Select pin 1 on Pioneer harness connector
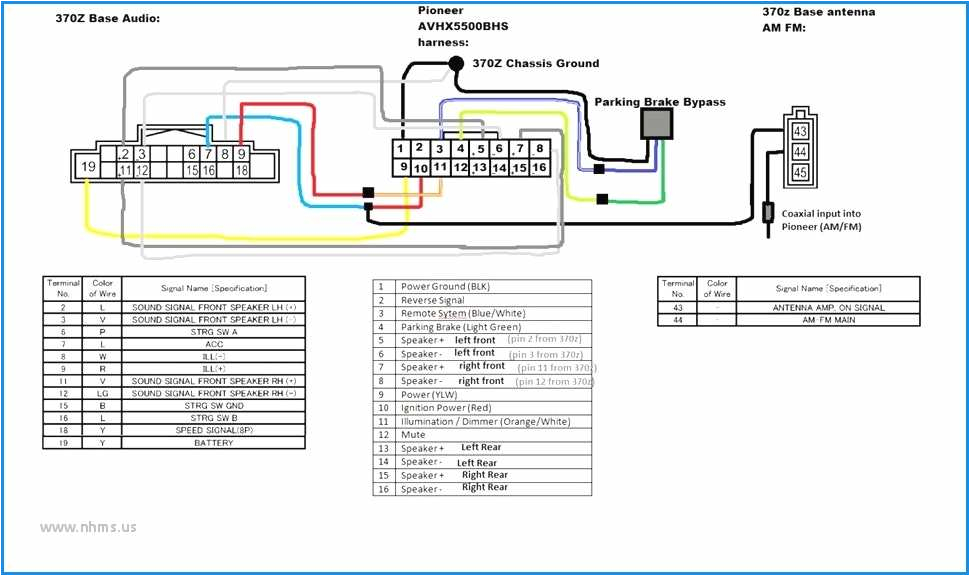Image resolution: width=970 pixels, height=576 pixels. coord(401,149)
